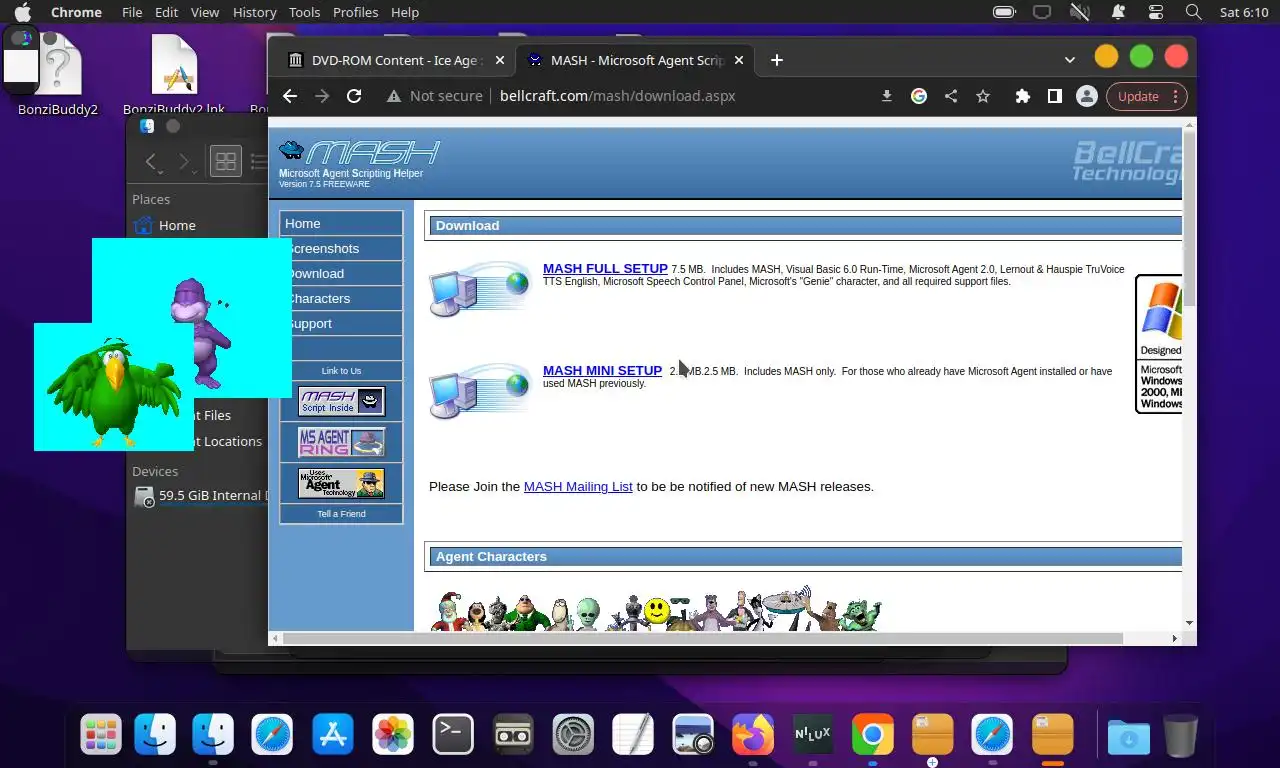Viewport: 1280px width, 768px height.
Task: Open the Chrome profile avatar
Action: [1086, 96]
